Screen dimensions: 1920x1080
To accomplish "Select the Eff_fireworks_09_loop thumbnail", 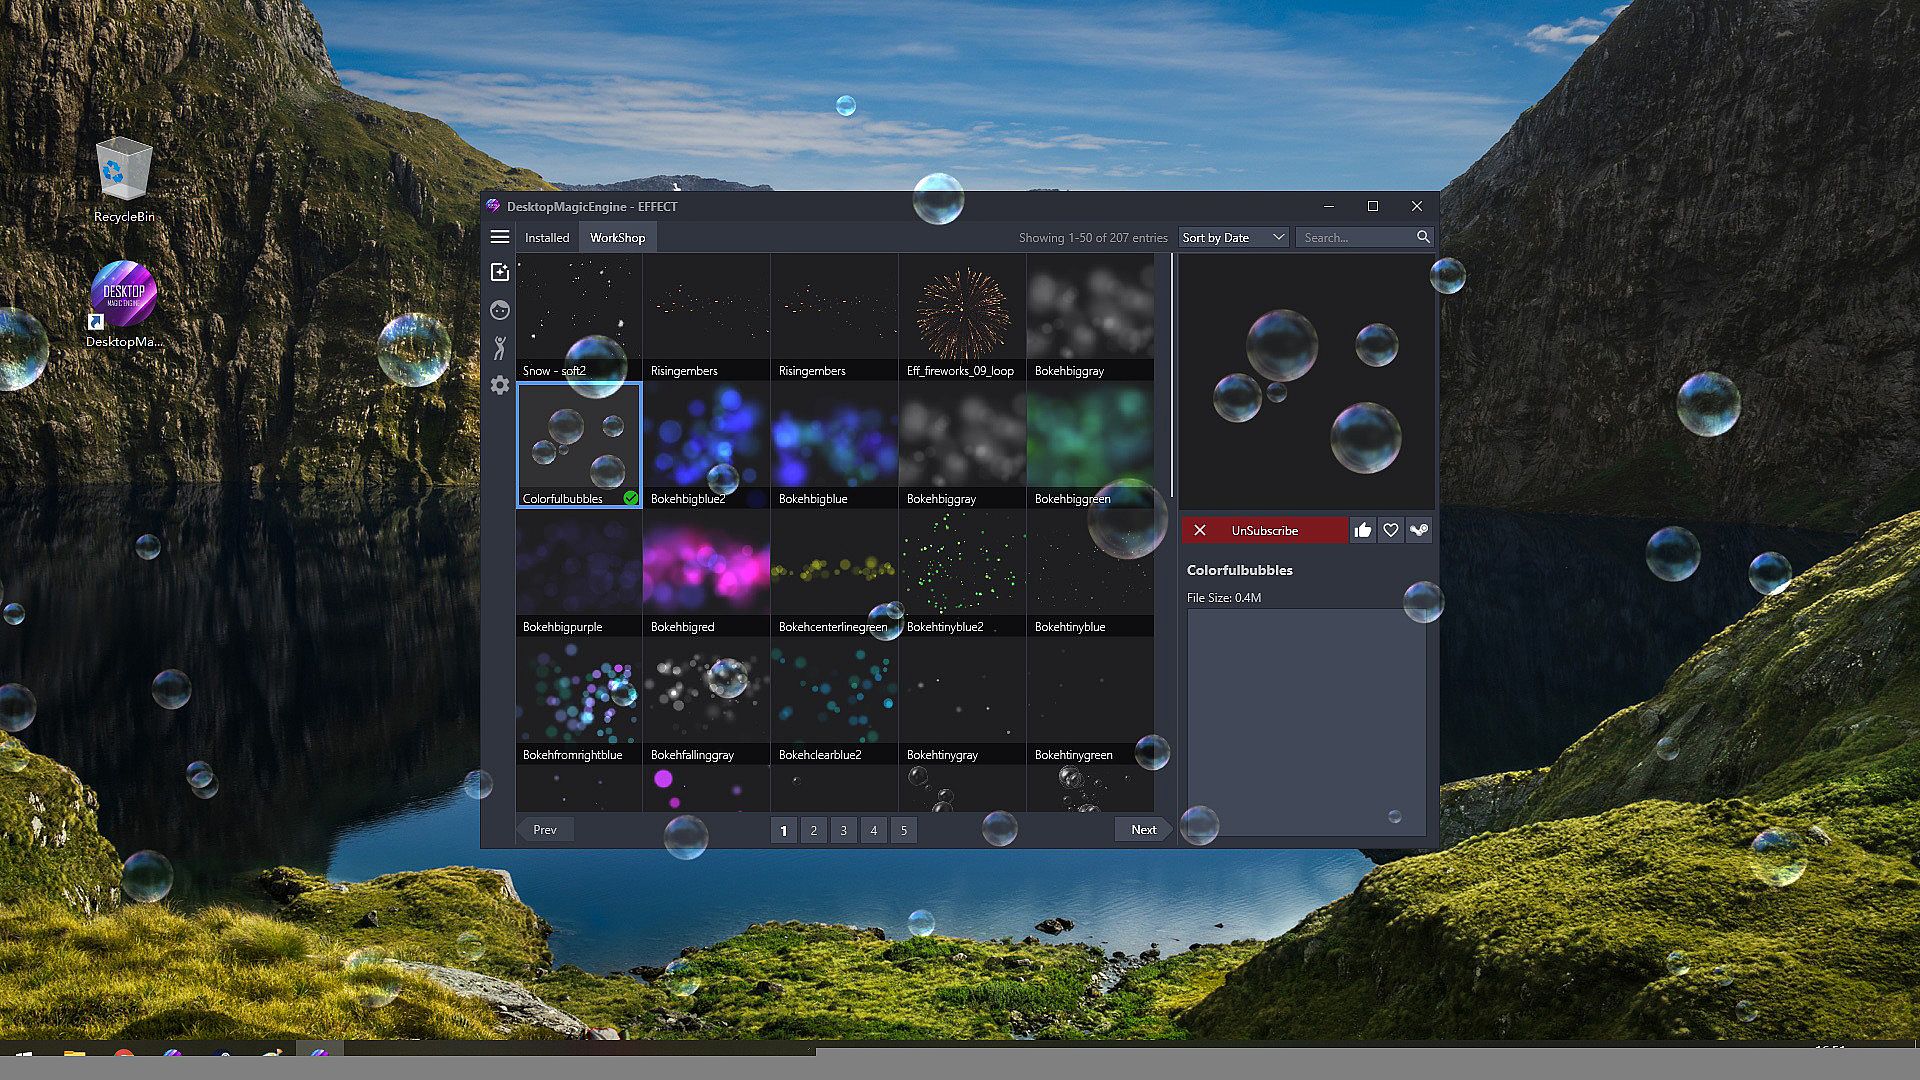I will pos(961,315).
